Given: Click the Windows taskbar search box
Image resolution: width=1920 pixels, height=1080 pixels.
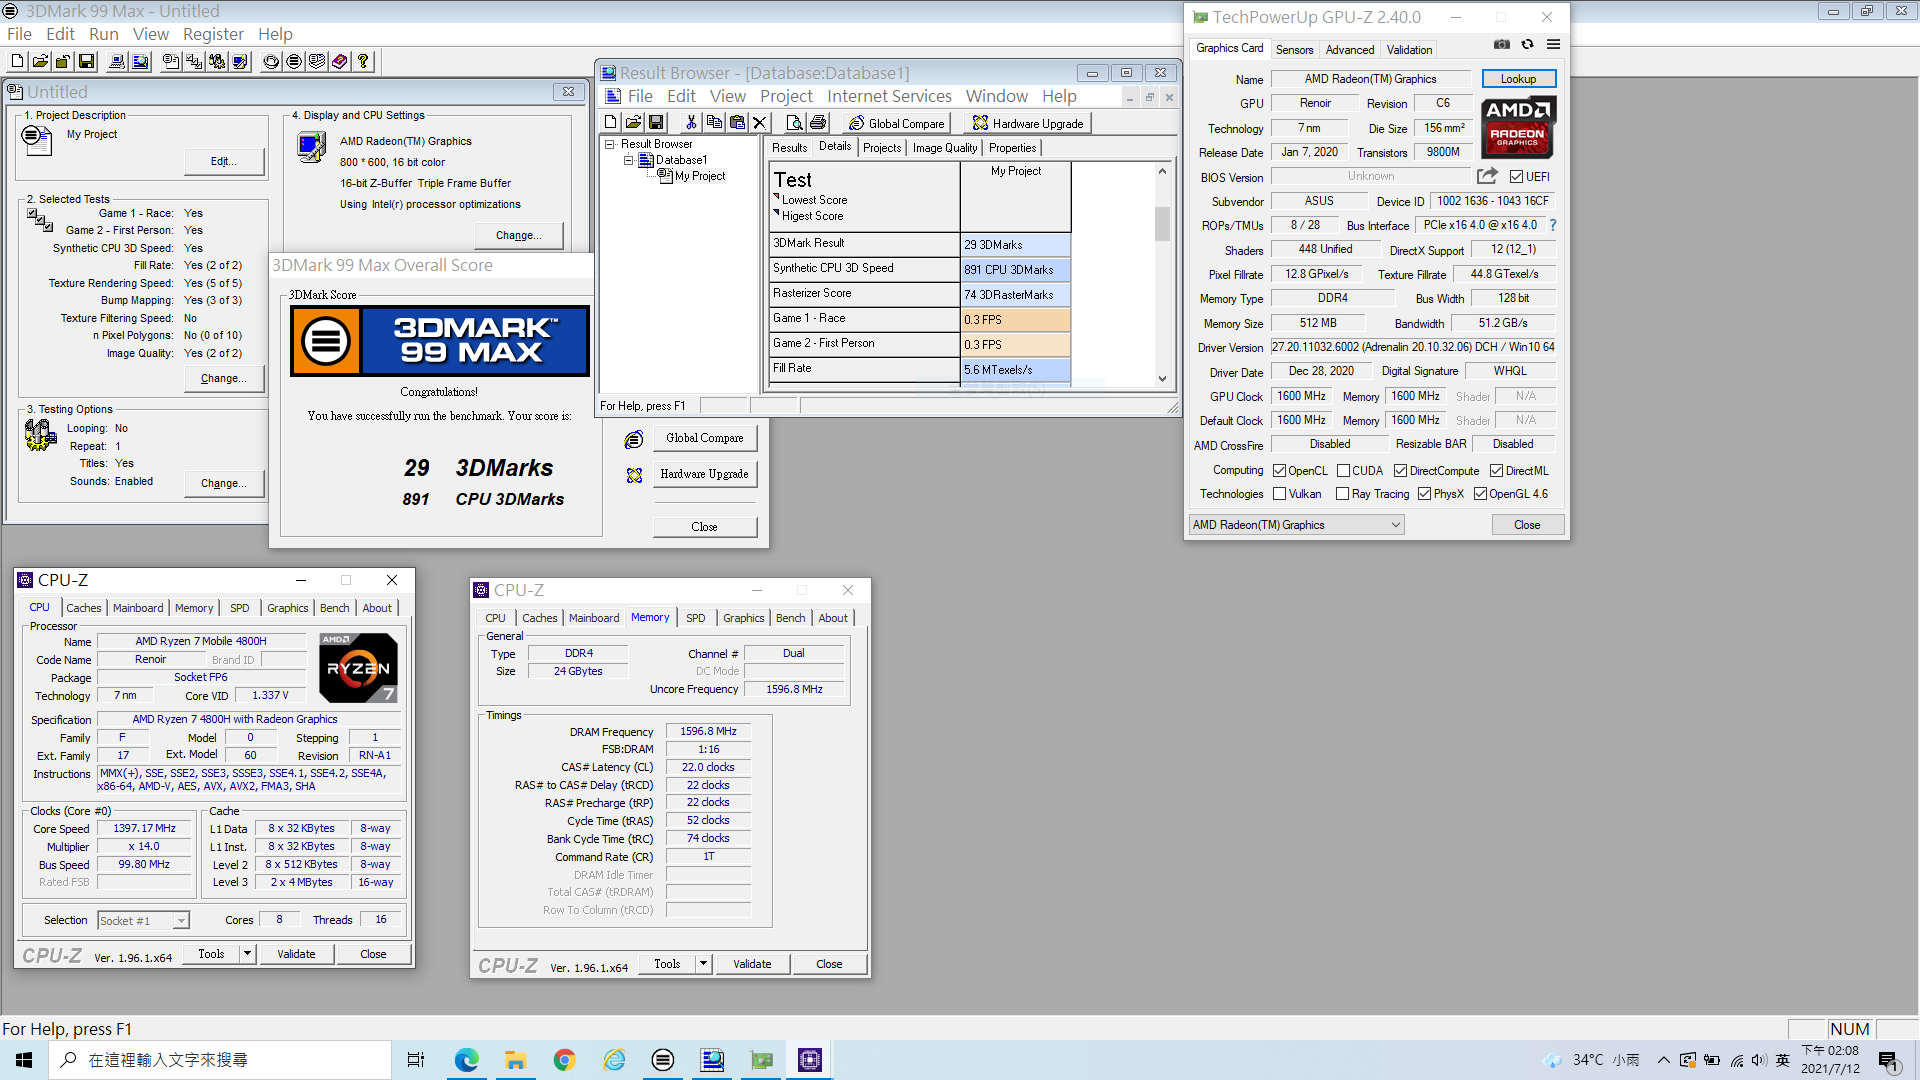Looking at the screenshot, I should click(x=219, y=1060).
